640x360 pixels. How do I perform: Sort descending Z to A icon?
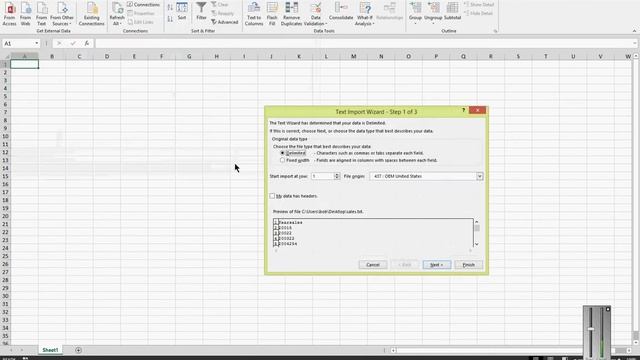tap(170, 19)
